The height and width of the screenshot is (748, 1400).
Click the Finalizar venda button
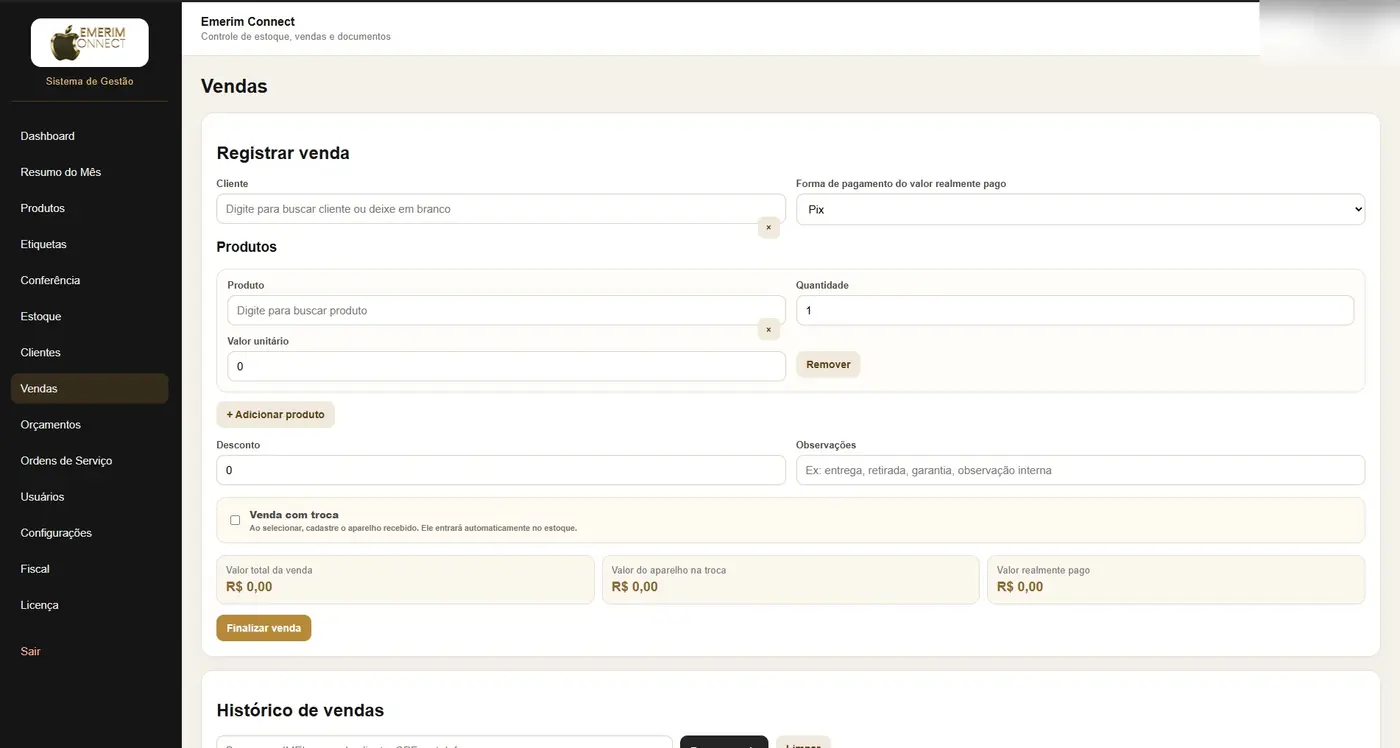point(264,628)
